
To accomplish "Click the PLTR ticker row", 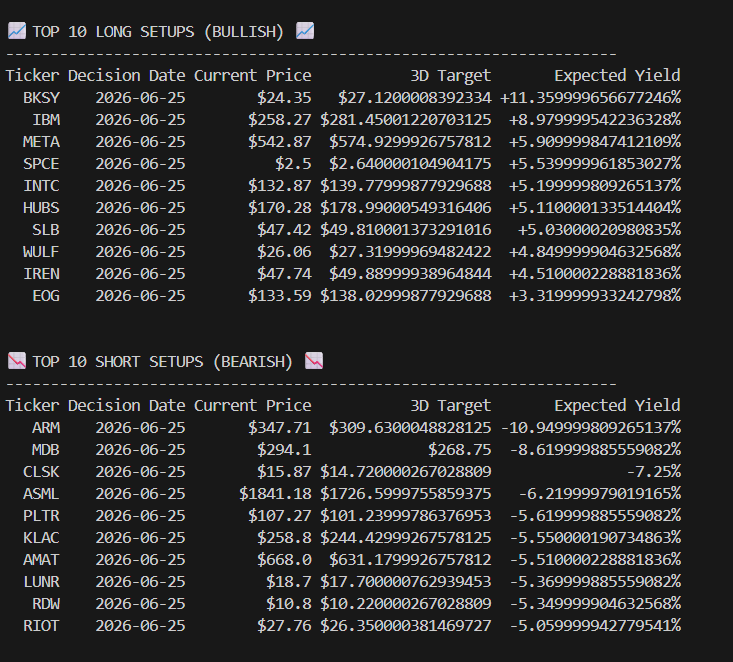I will [x=343, y=516].
